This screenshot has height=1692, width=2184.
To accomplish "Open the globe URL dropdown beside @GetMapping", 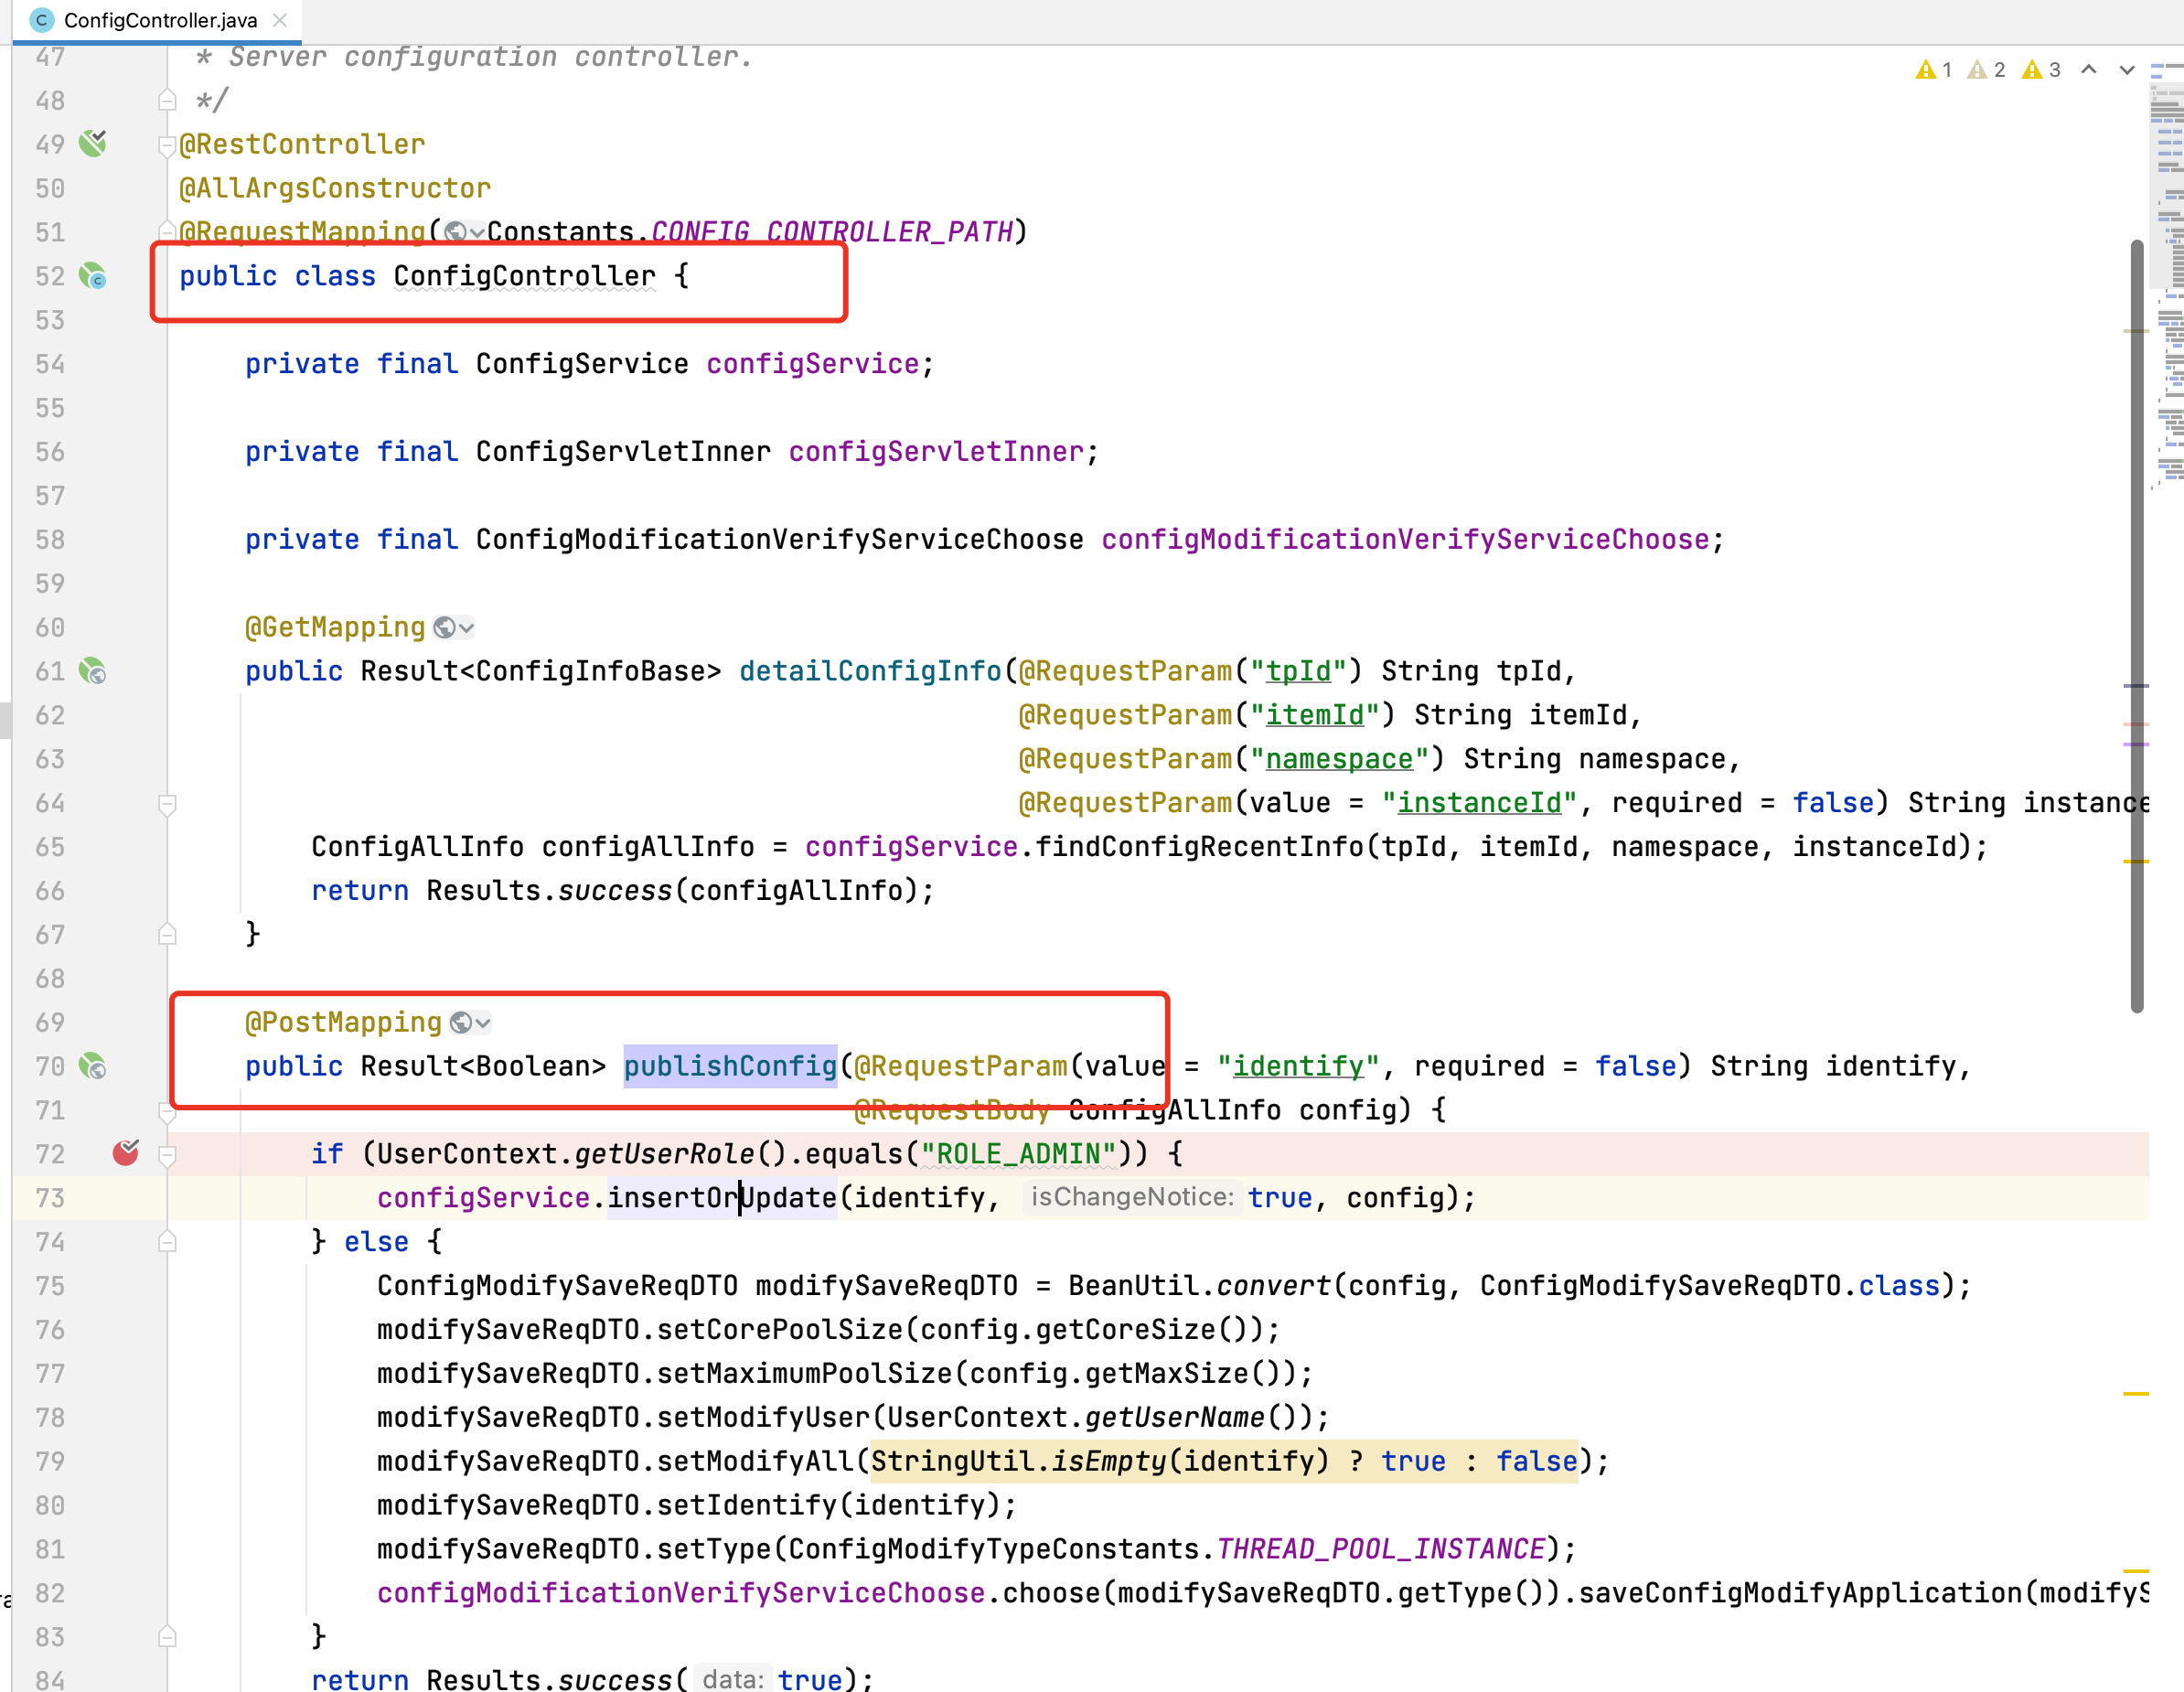I will tap(454, 628).
